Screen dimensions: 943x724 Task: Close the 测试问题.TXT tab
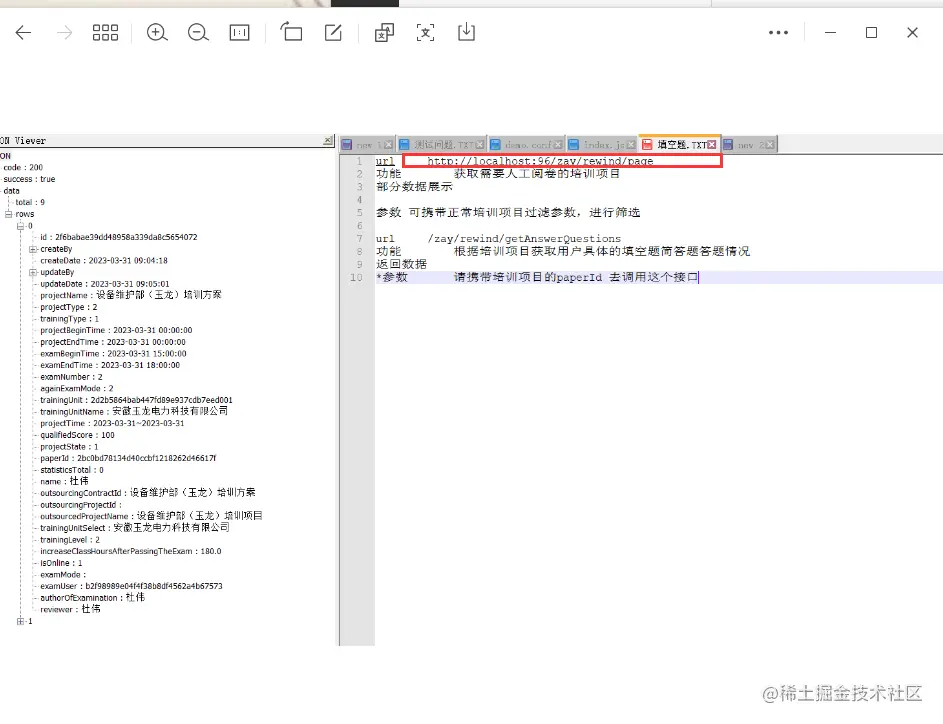tap(480, 145)
